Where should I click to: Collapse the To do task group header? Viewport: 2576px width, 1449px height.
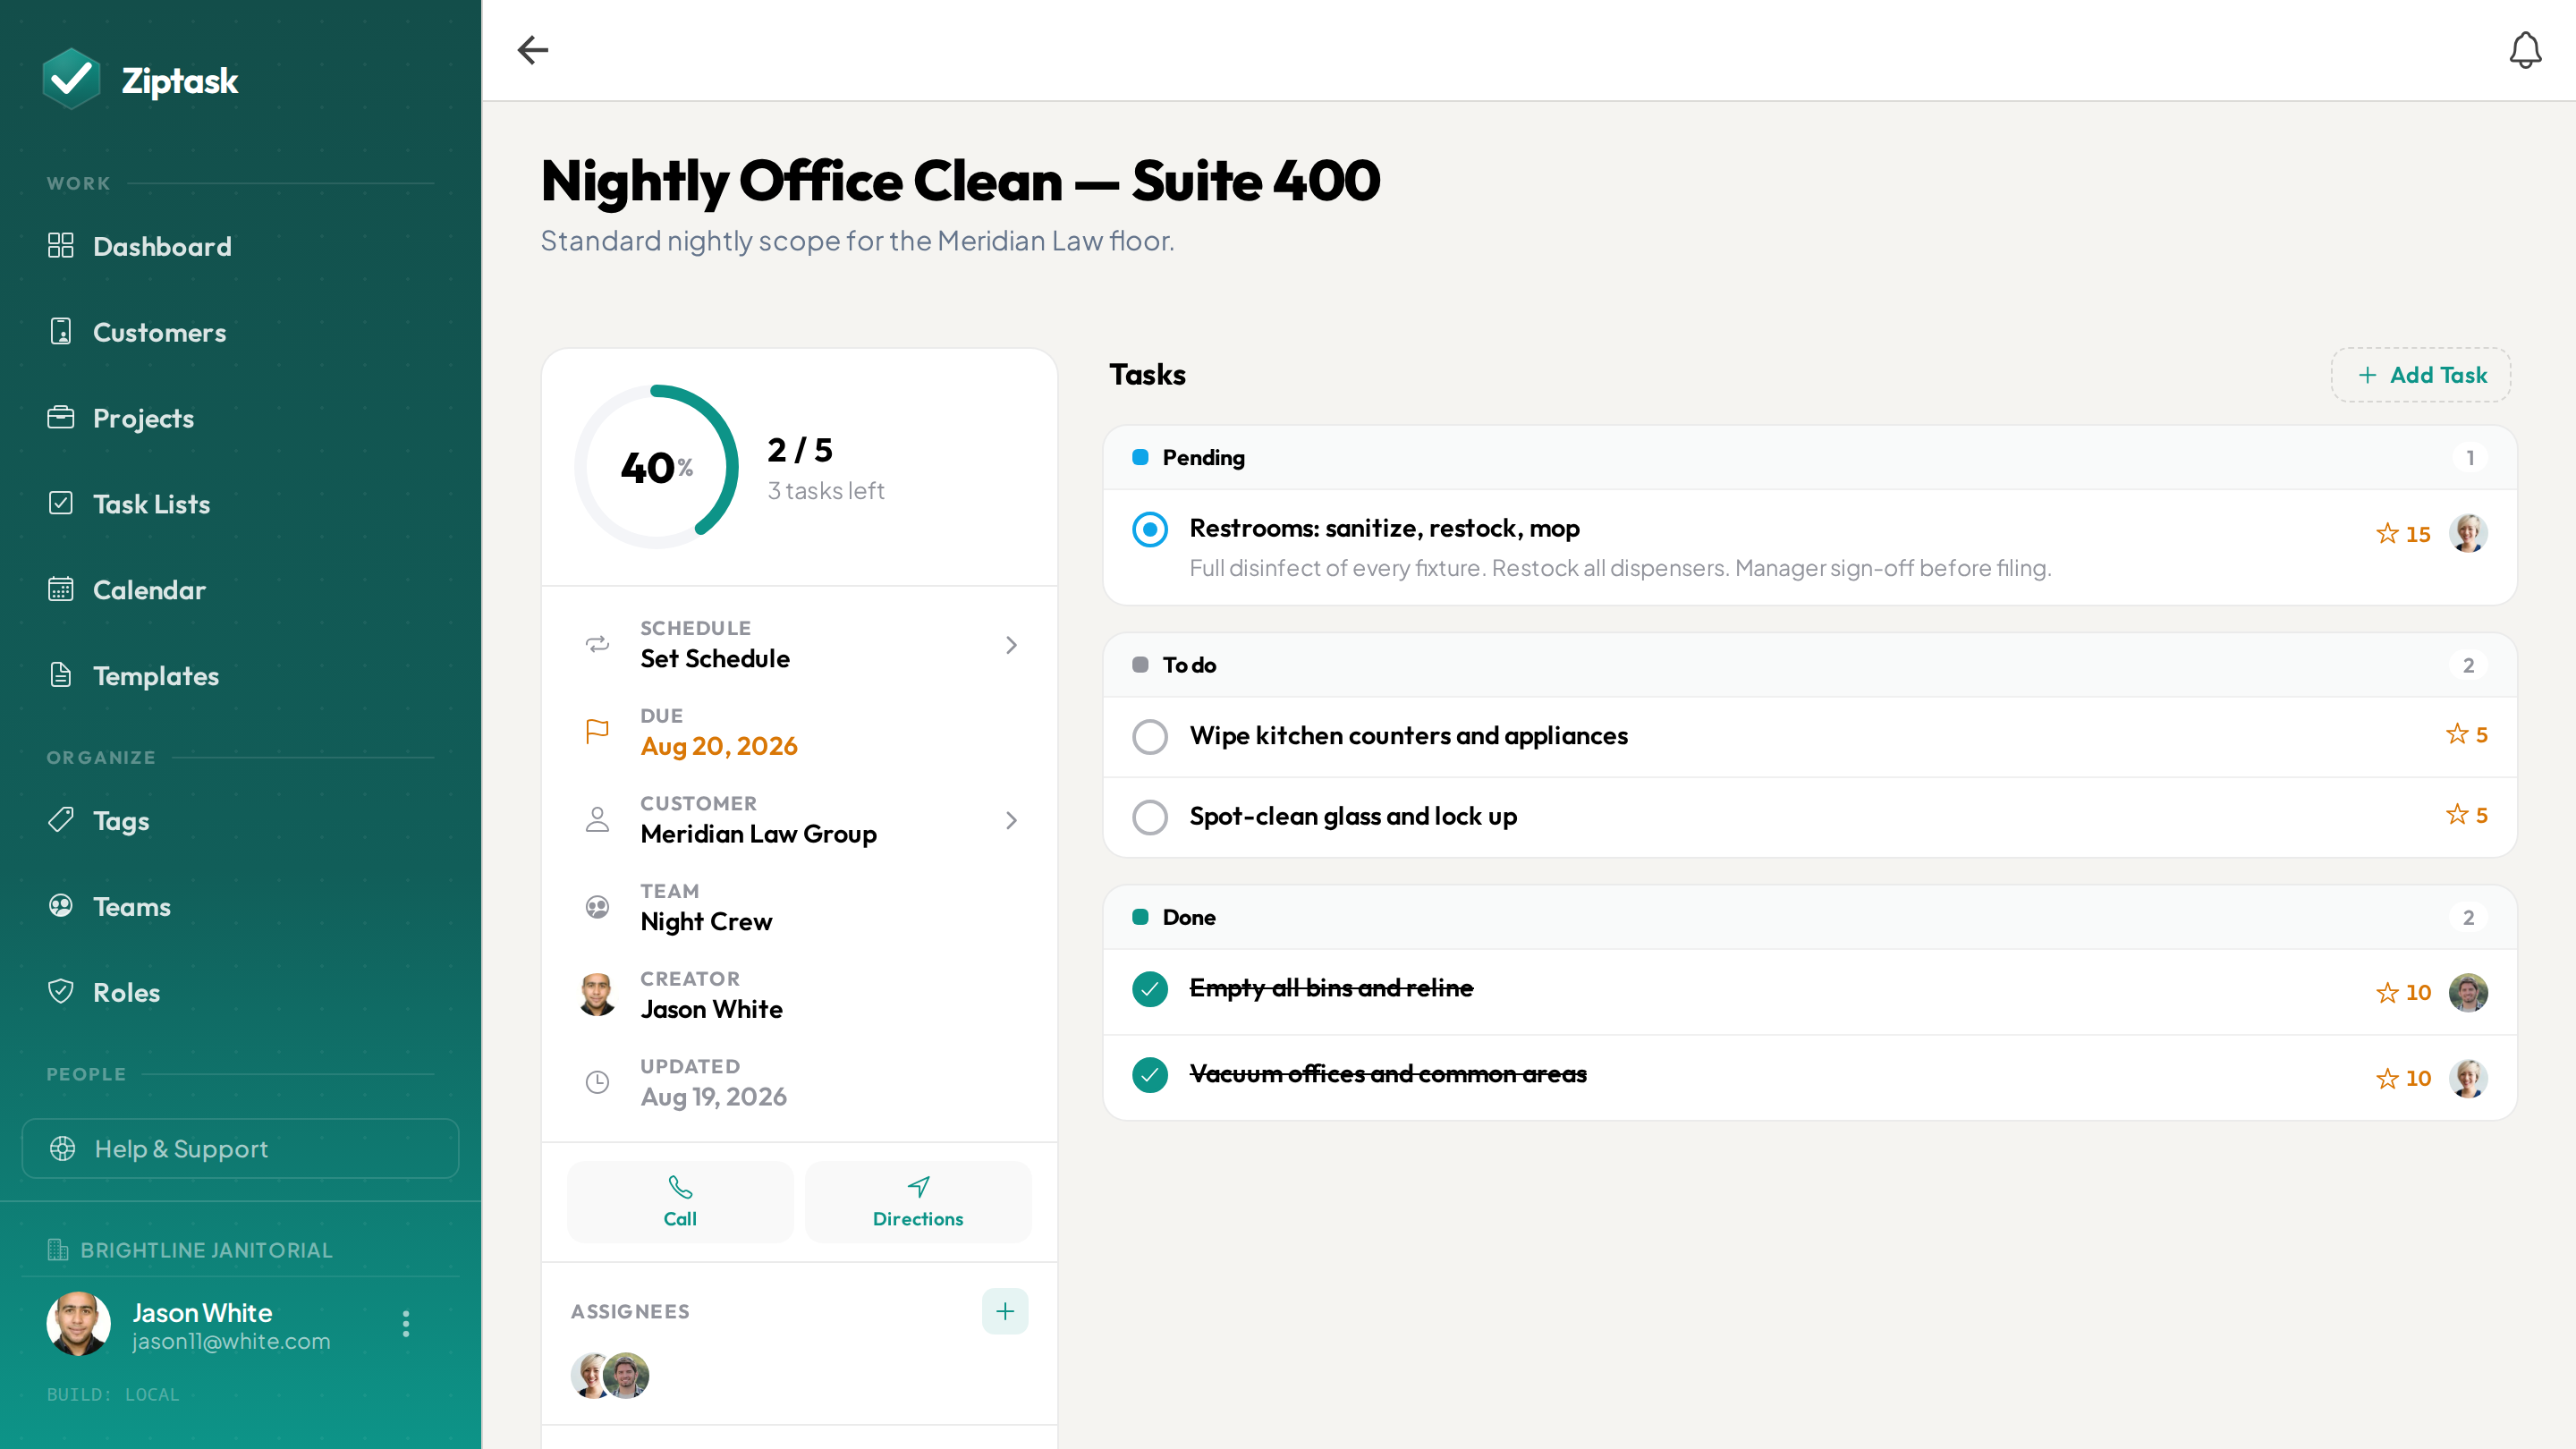pos(1809,665)
